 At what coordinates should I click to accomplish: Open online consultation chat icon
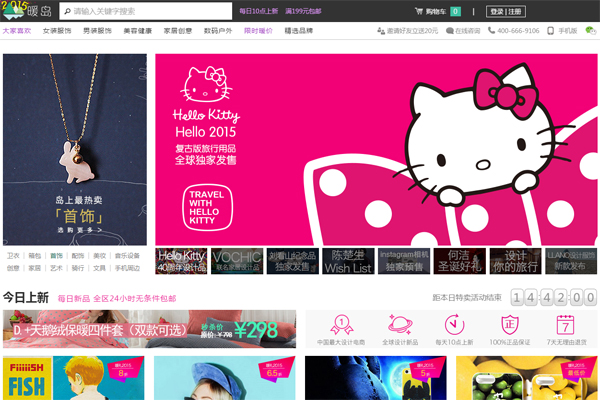point(448,31)
